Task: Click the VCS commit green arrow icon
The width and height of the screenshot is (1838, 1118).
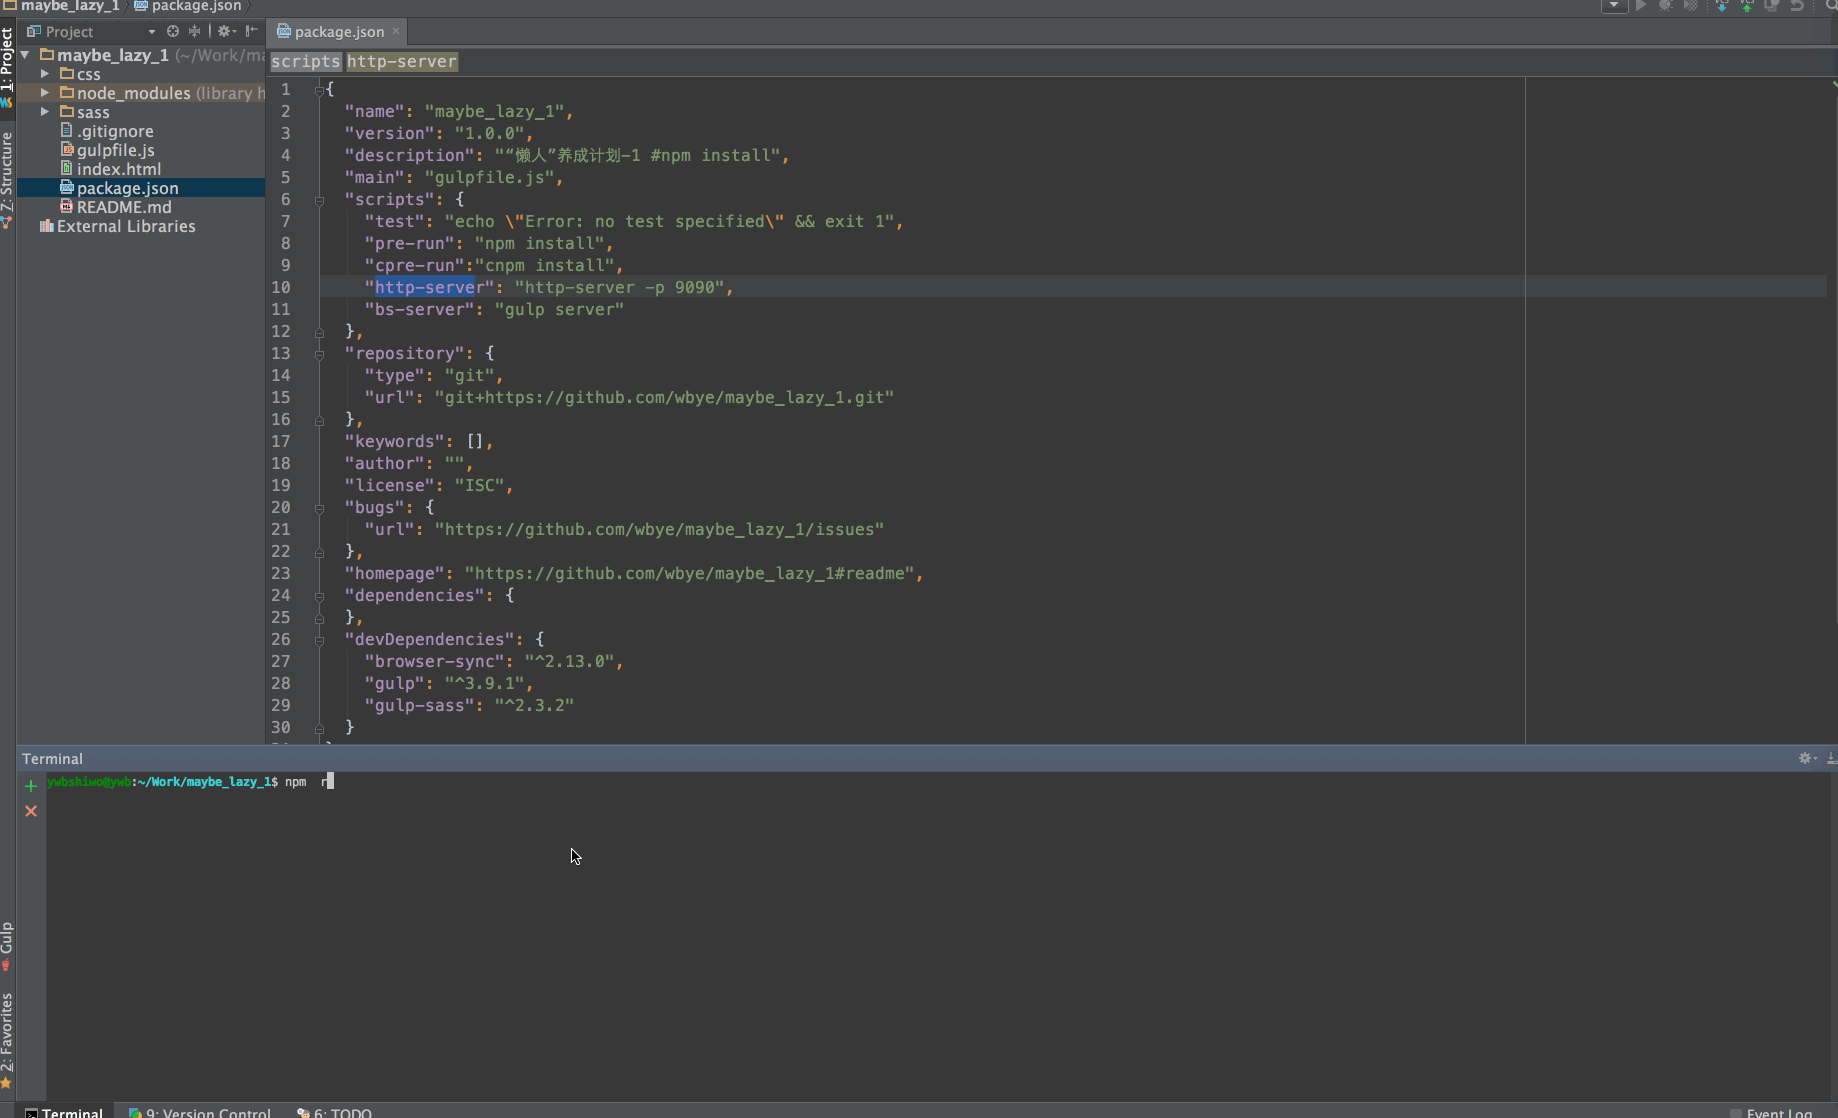Action: point(1746,5)
